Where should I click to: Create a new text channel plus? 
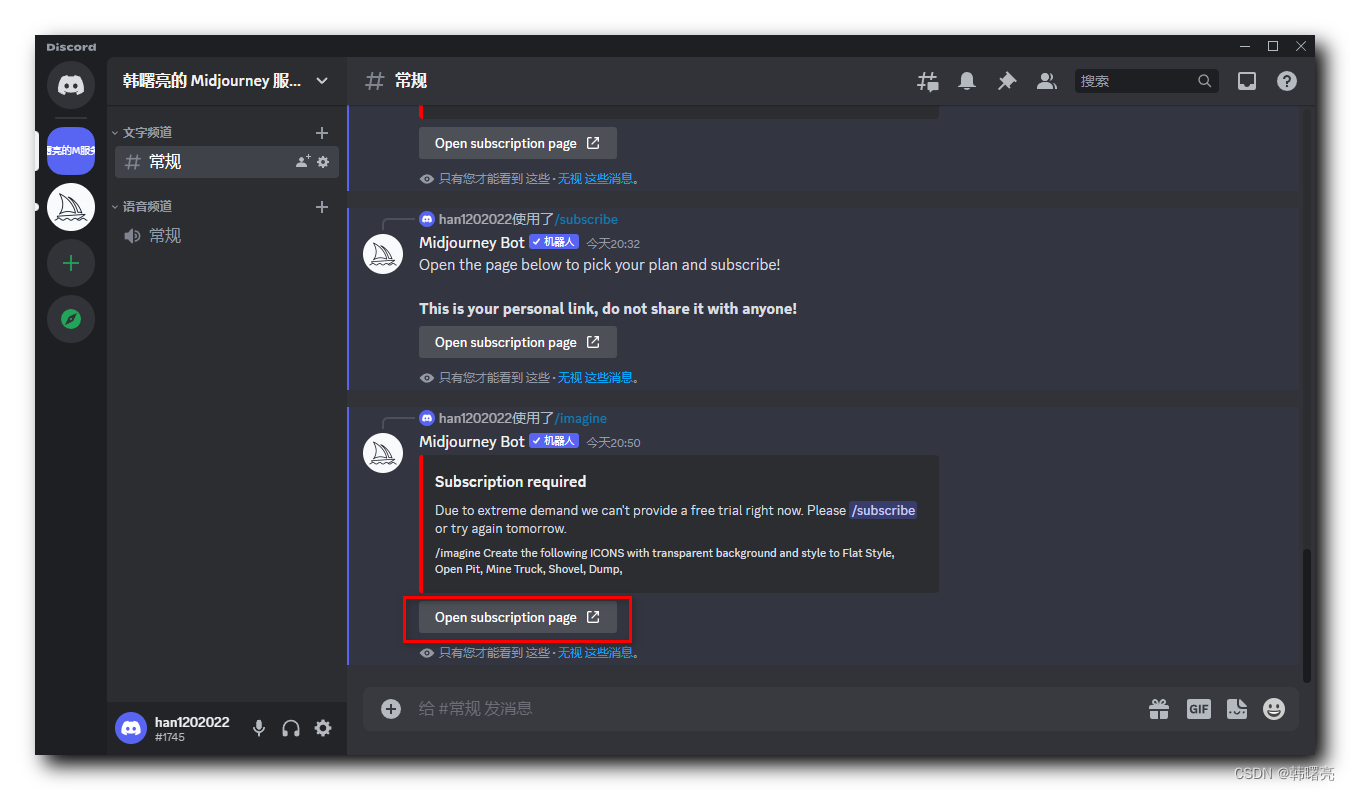coord(322,132)
